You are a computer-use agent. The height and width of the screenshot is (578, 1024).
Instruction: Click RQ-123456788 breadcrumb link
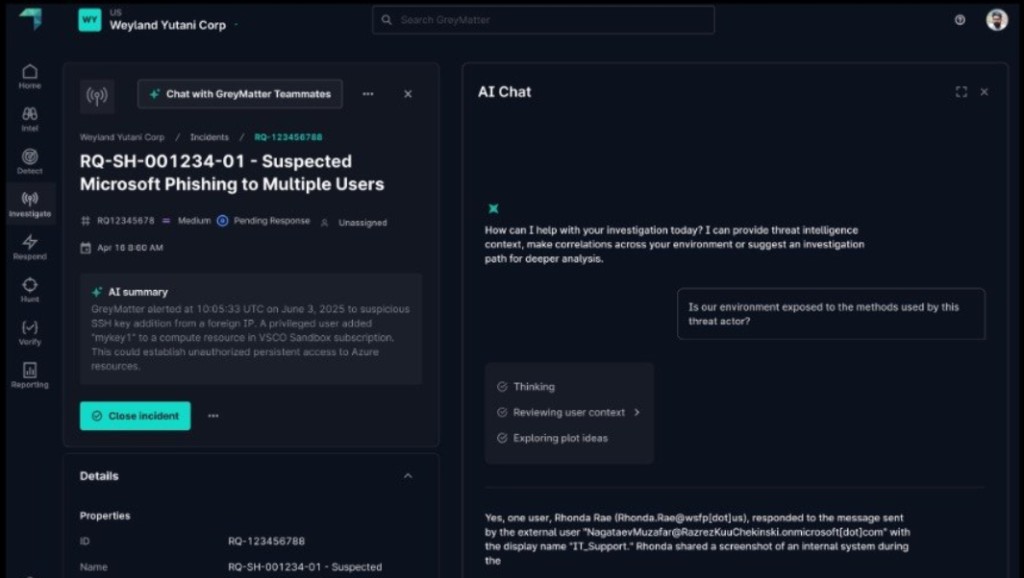(x=288, y=137)
